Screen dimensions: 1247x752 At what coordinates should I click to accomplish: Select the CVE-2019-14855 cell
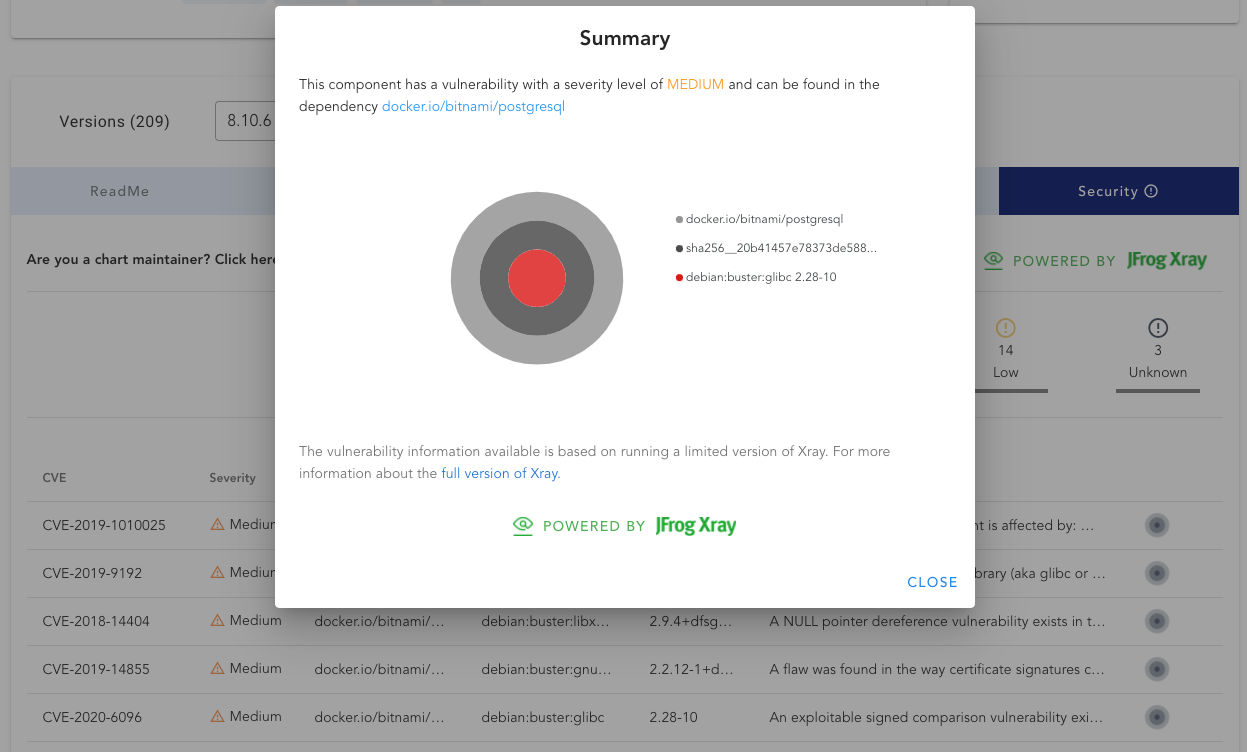(x=96, y=669)
